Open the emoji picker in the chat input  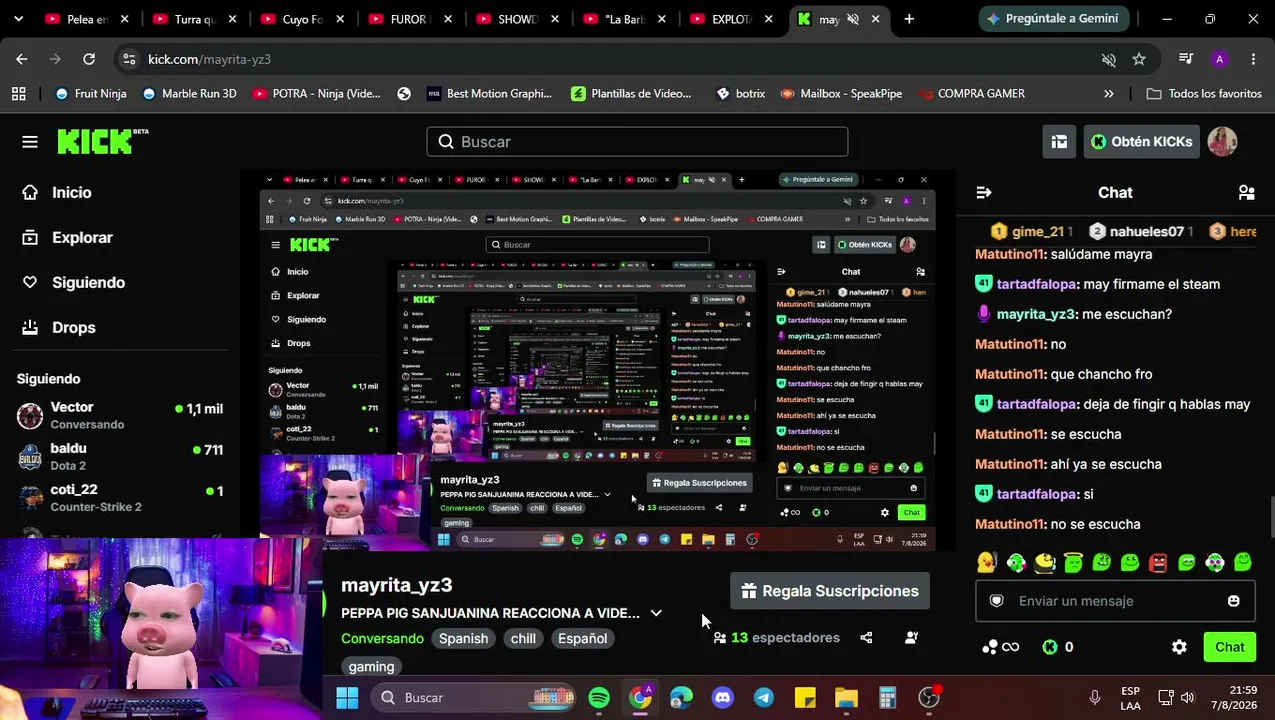[x=1233, y=601]
